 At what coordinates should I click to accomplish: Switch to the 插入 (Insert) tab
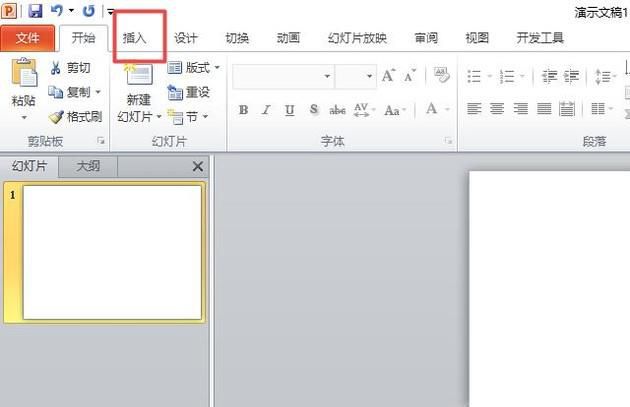pyautogui.click(x=135, y=38)
